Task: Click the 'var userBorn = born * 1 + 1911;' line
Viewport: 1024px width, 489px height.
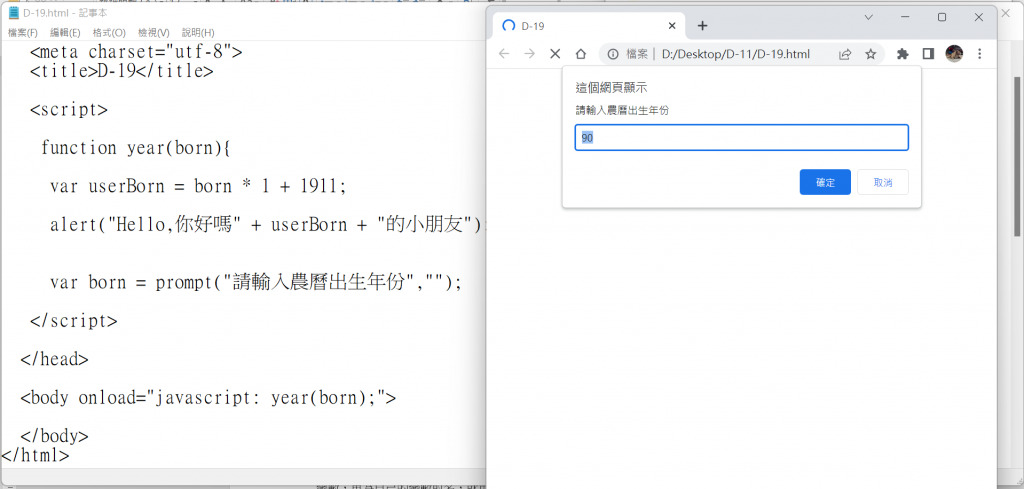Action: click(x=198, y=186)
